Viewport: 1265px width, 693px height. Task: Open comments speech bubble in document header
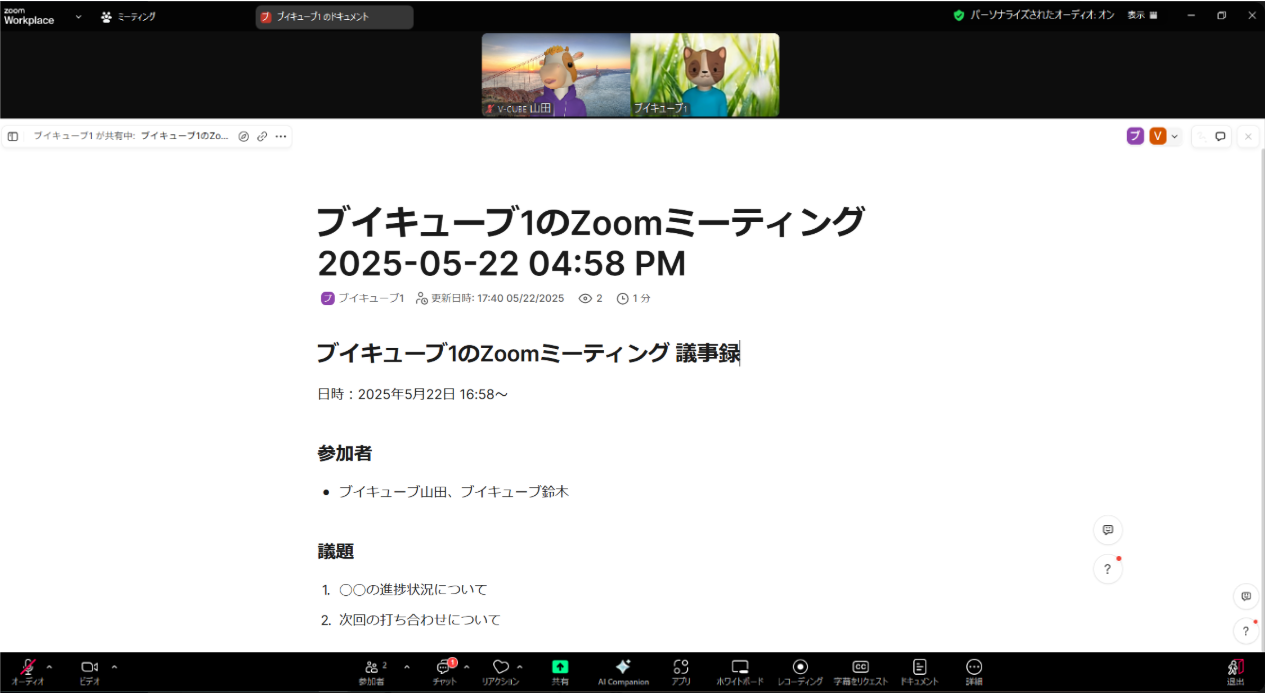pyautogui.click(x=1221, y=136)
